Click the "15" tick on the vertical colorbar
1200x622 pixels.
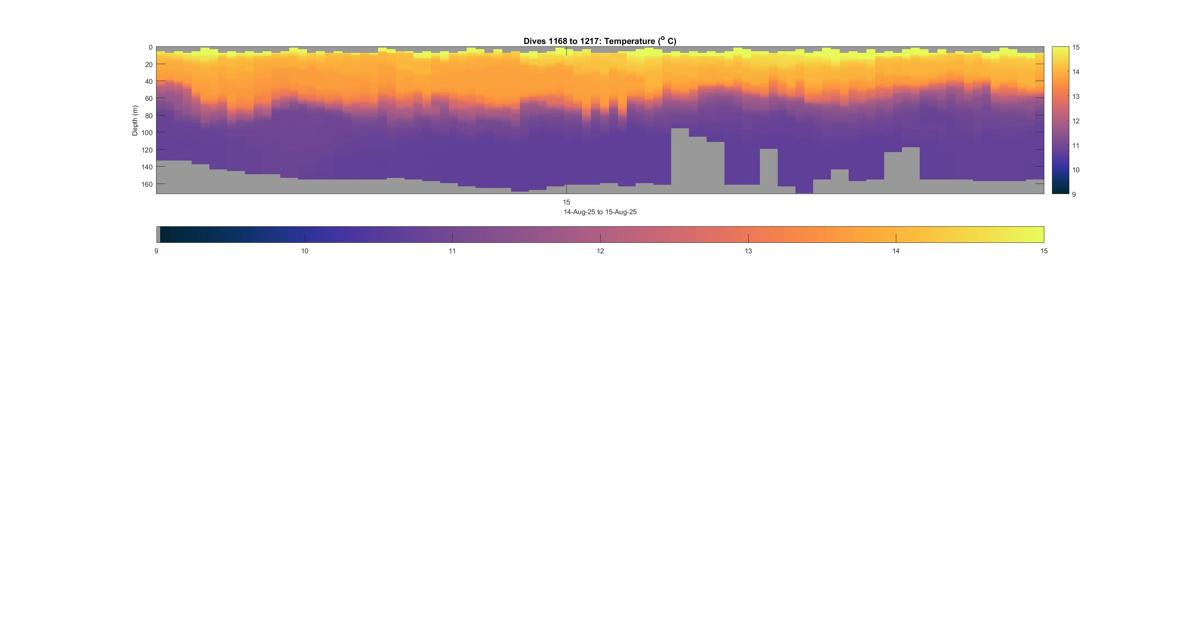pyautogui.click(x=1076, y=47)
